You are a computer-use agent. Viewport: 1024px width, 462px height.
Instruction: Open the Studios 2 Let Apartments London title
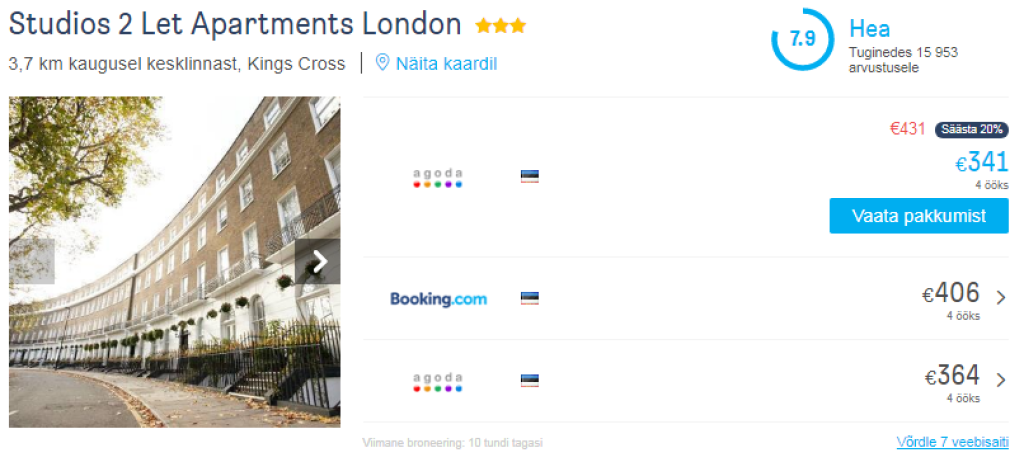(x=235, y=24)
